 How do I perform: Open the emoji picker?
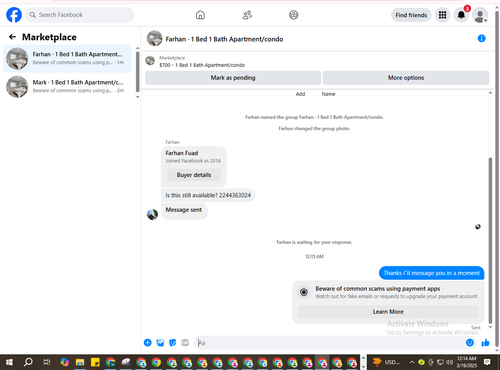pos(470,343)
